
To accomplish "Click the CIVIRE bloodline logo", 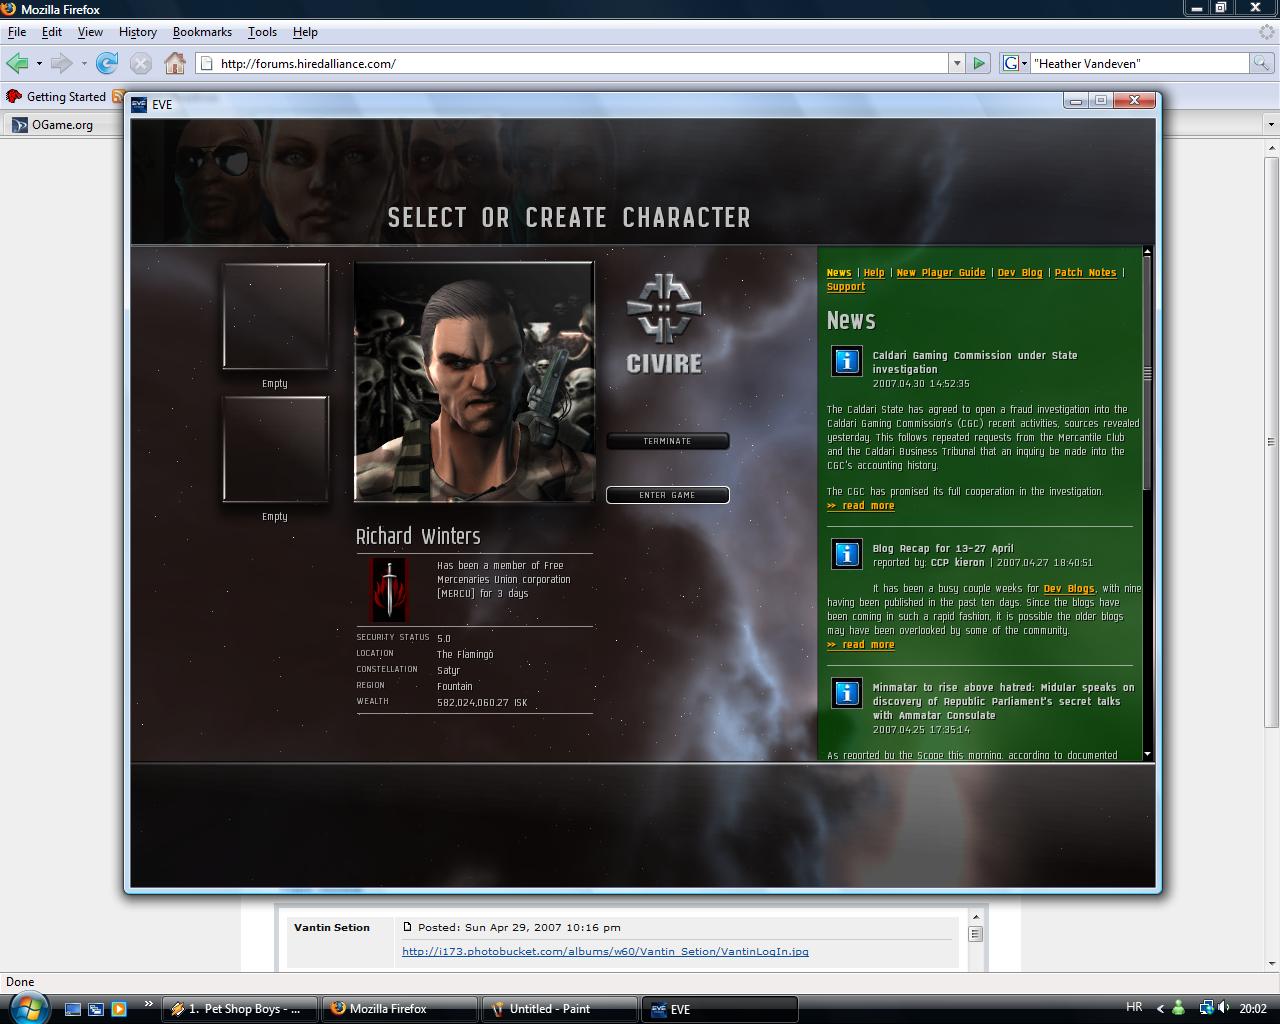I will pyautogui.click(x=664, y=324).
